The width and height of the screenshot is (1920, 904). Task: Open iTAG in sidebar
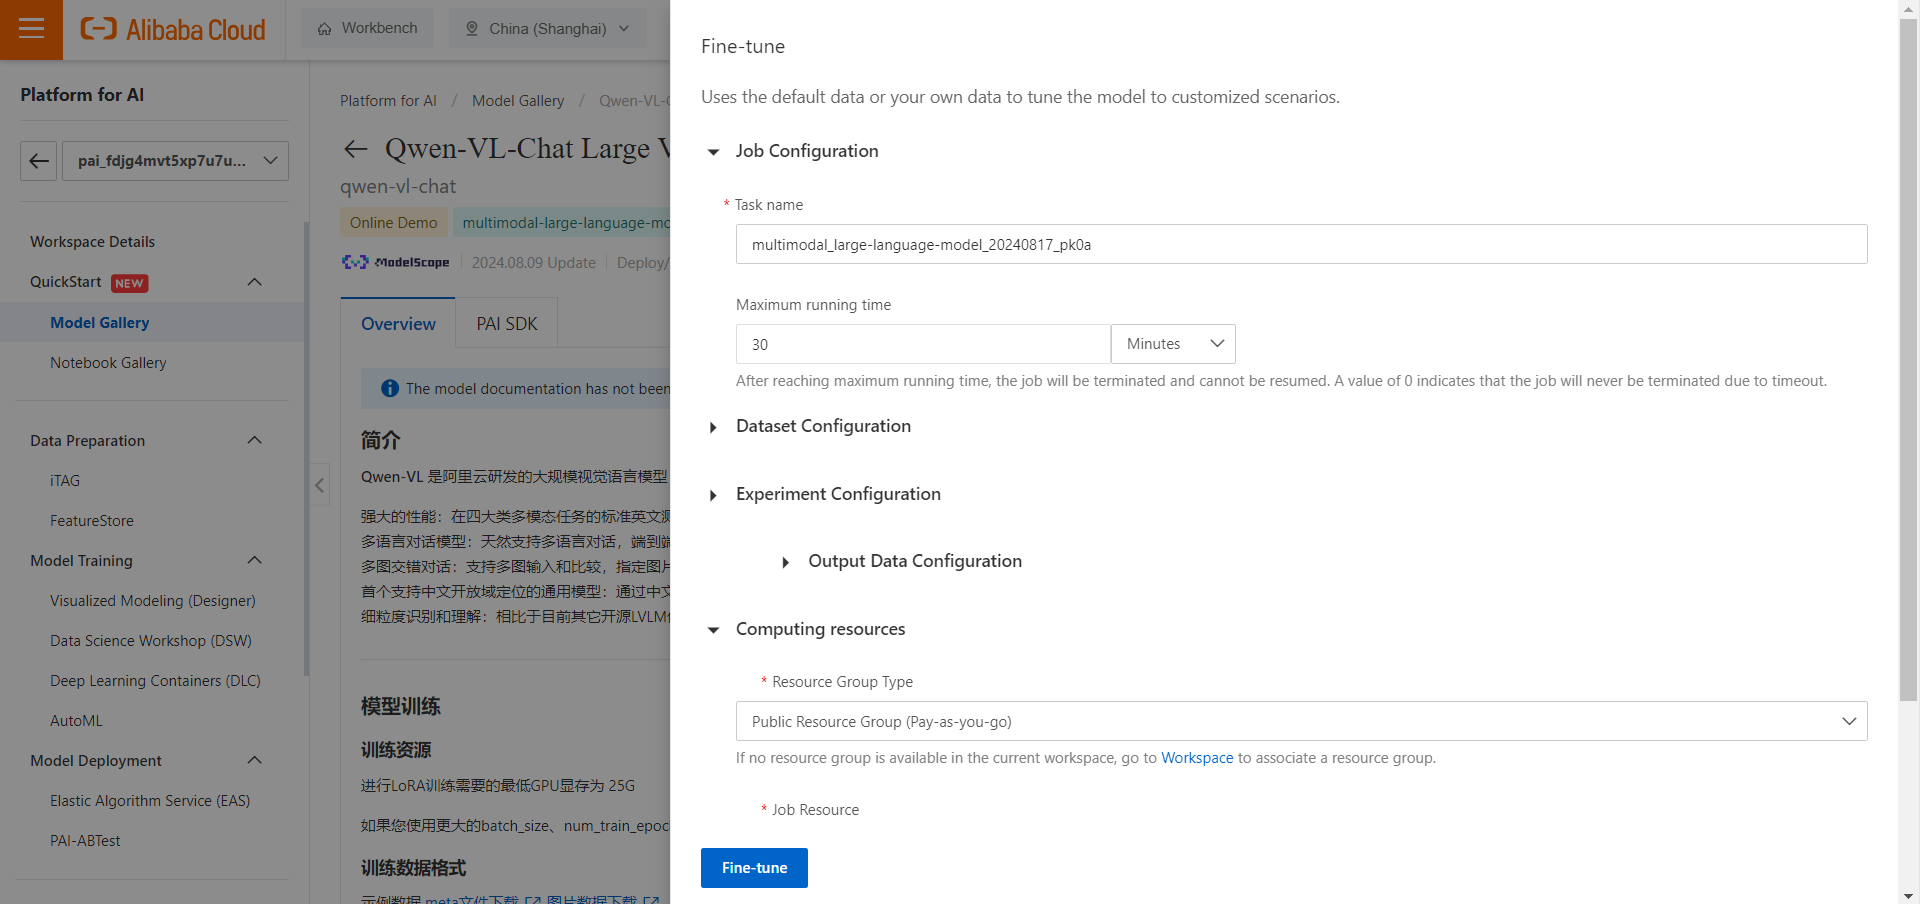(65, 481)
